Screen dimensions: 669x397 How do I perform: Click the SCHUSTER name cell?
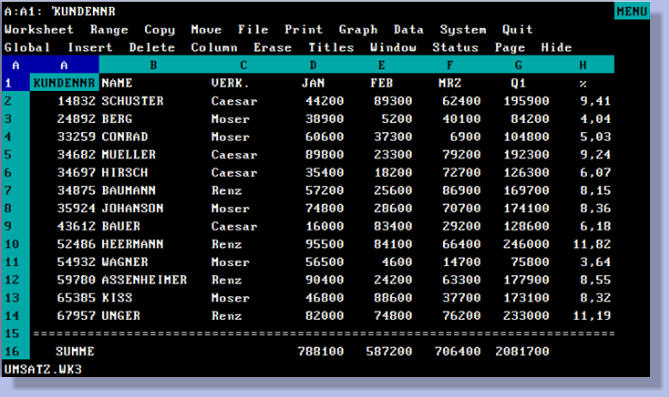132,101
